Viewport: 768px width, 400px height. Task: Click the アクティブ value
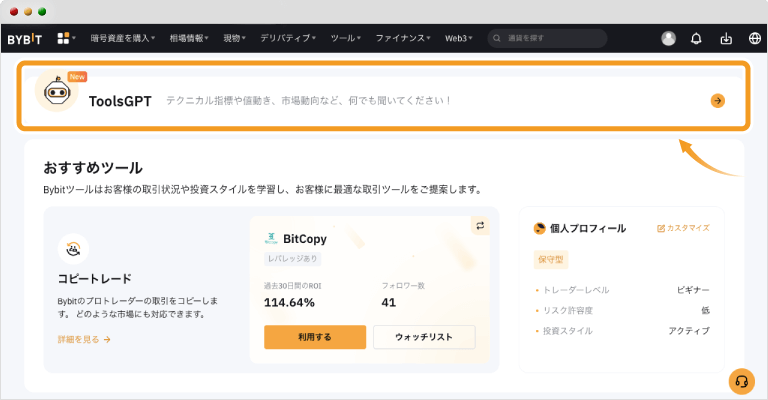click(689, 331)
